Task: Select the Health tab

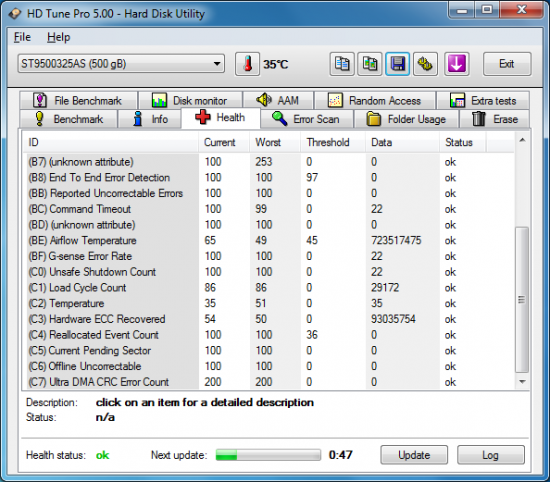Action: [x=221, y=118]
